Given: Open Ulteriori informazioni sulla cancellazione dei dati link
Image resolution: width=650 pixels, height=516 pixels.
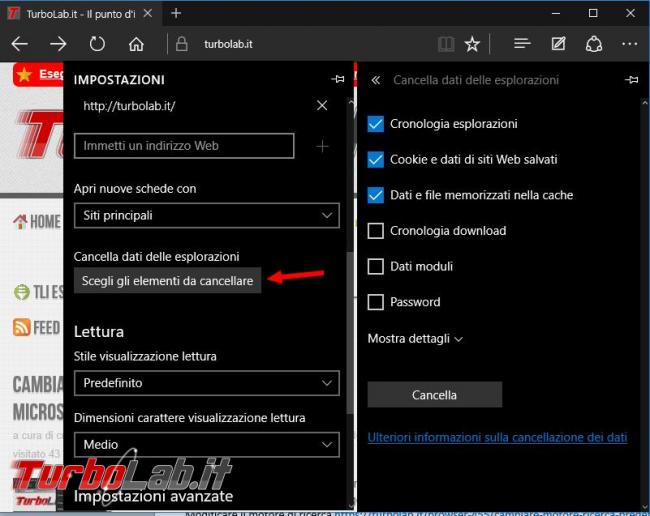Looking at the screenshot, I should point(497,437).
